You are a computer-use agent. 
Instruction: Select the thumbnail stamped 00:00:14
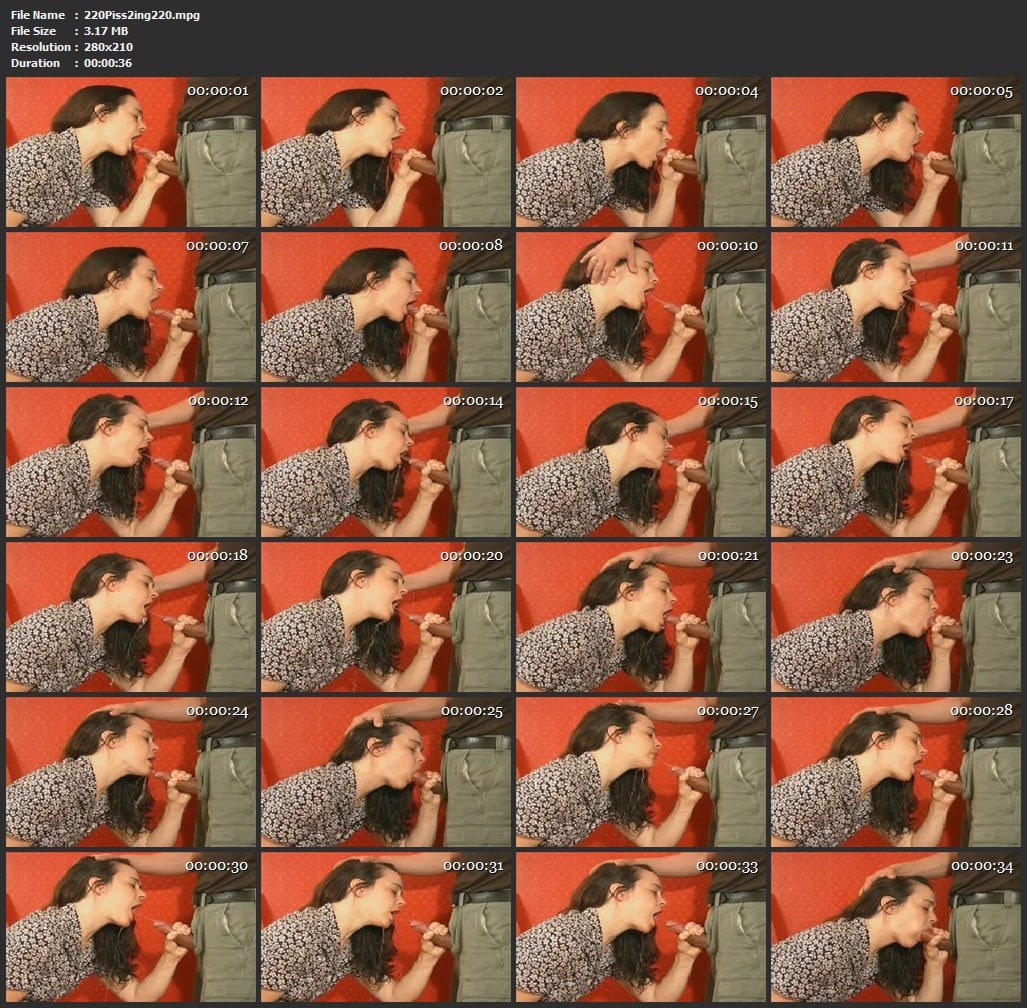click(x=386, y=462)
